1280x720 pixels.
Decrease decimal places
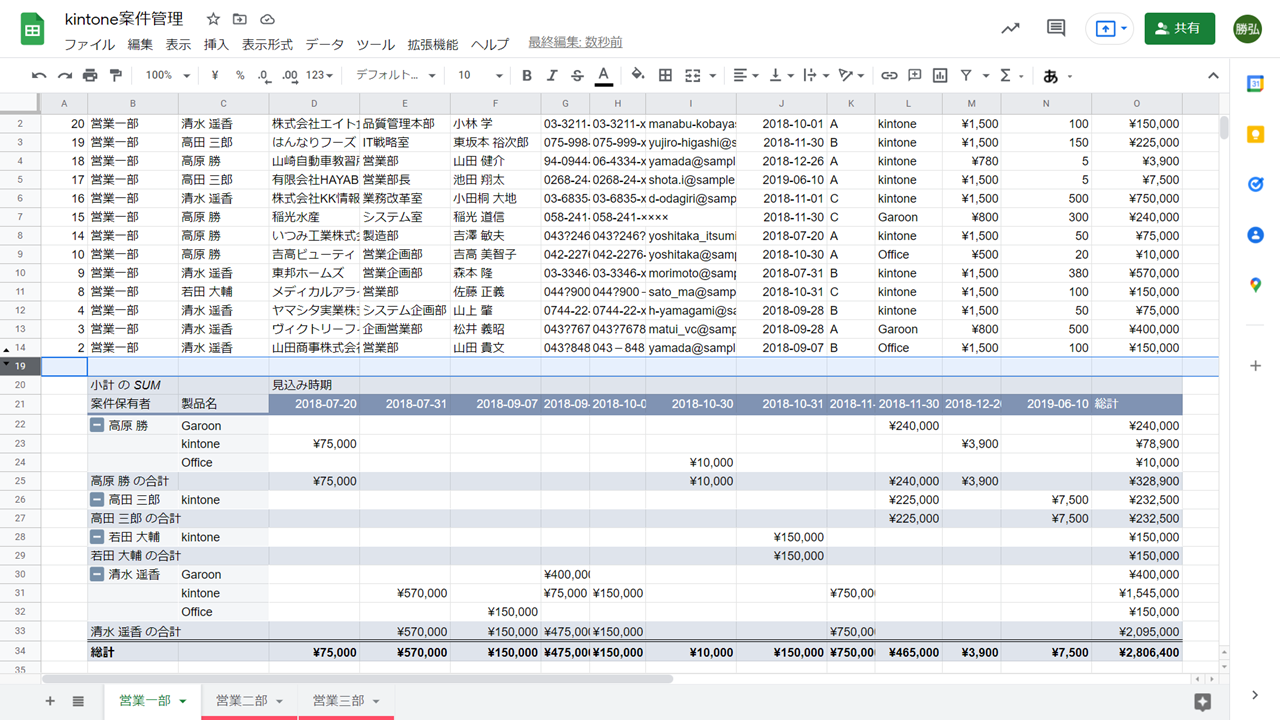click(264, 75)
